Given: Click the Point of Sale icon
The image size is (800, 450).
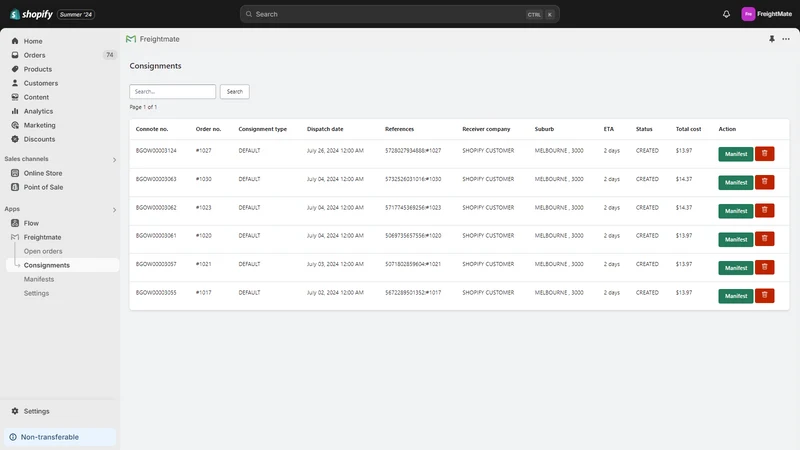Looking at the screenshot, I should (x=15, y=187).
